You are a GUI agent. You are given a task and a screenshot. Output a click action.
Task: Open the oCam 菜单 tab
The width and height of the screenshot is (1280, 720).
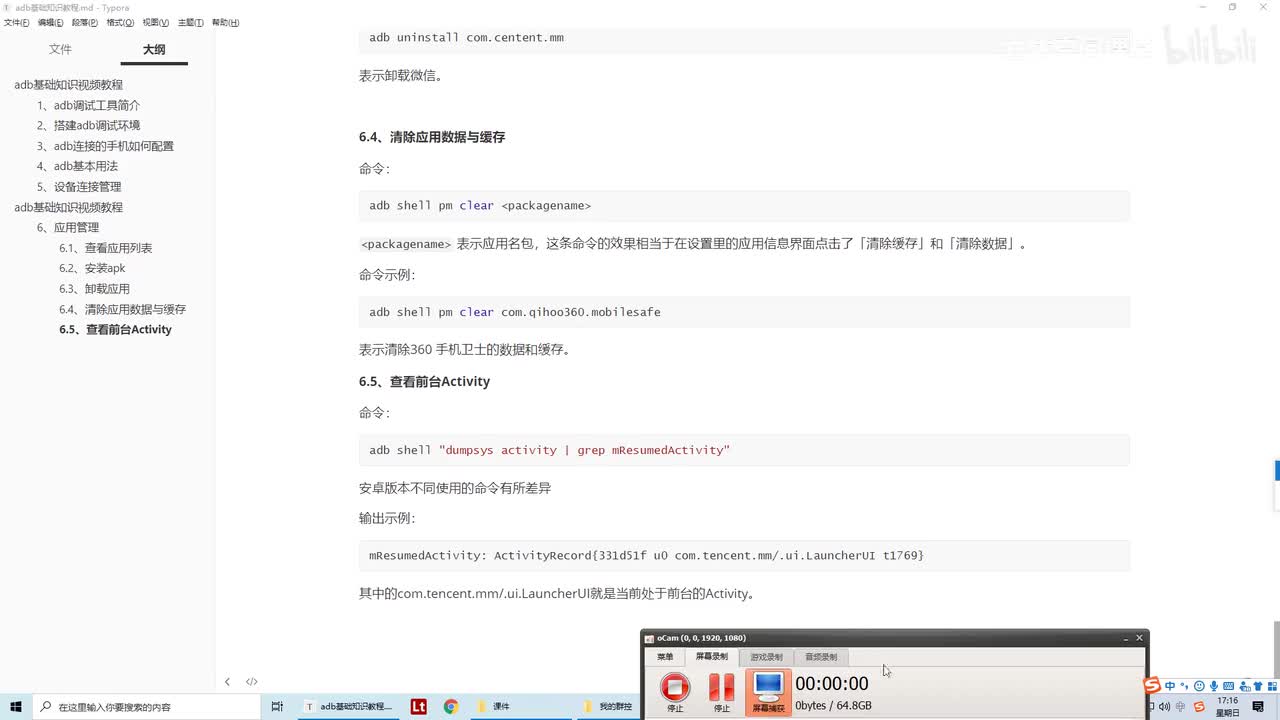tap(665, 657)
